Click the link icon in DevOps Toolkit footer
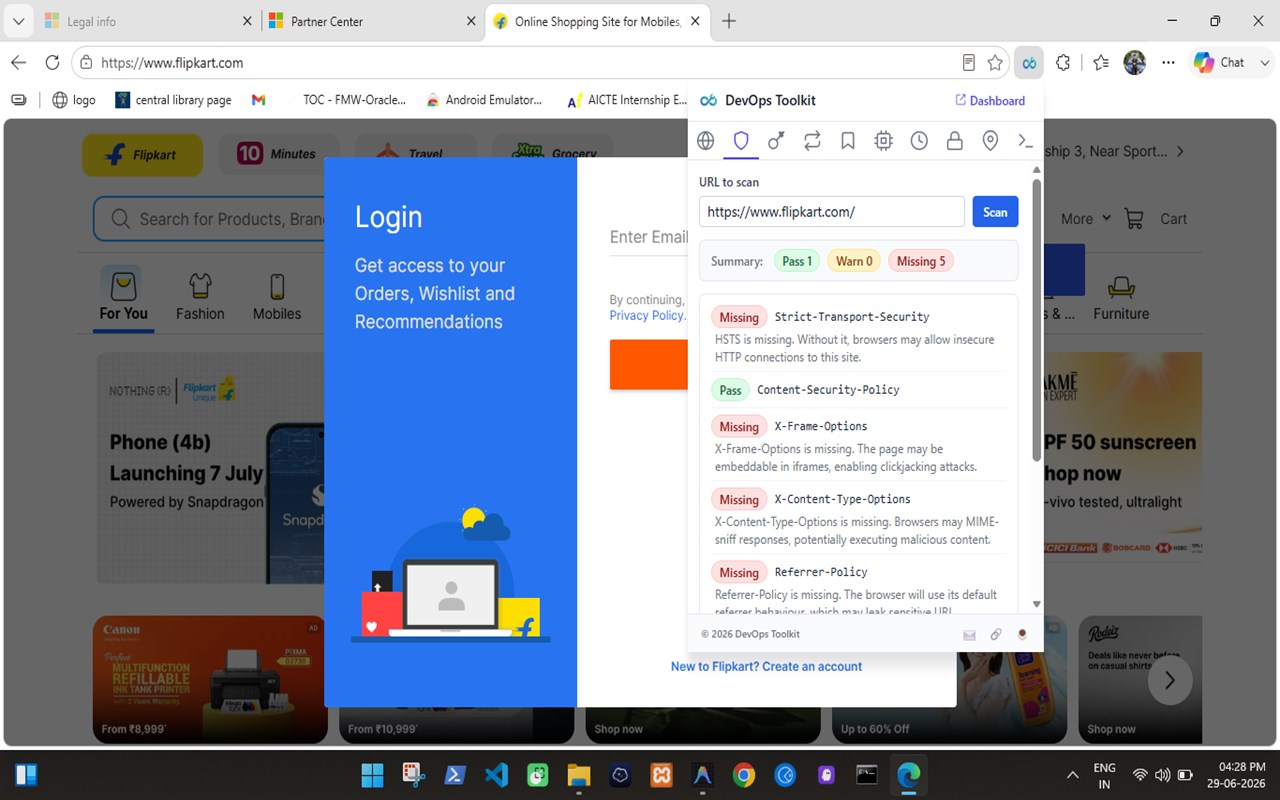Screen dimensions: 1280x800 click(x=996, y=635)
